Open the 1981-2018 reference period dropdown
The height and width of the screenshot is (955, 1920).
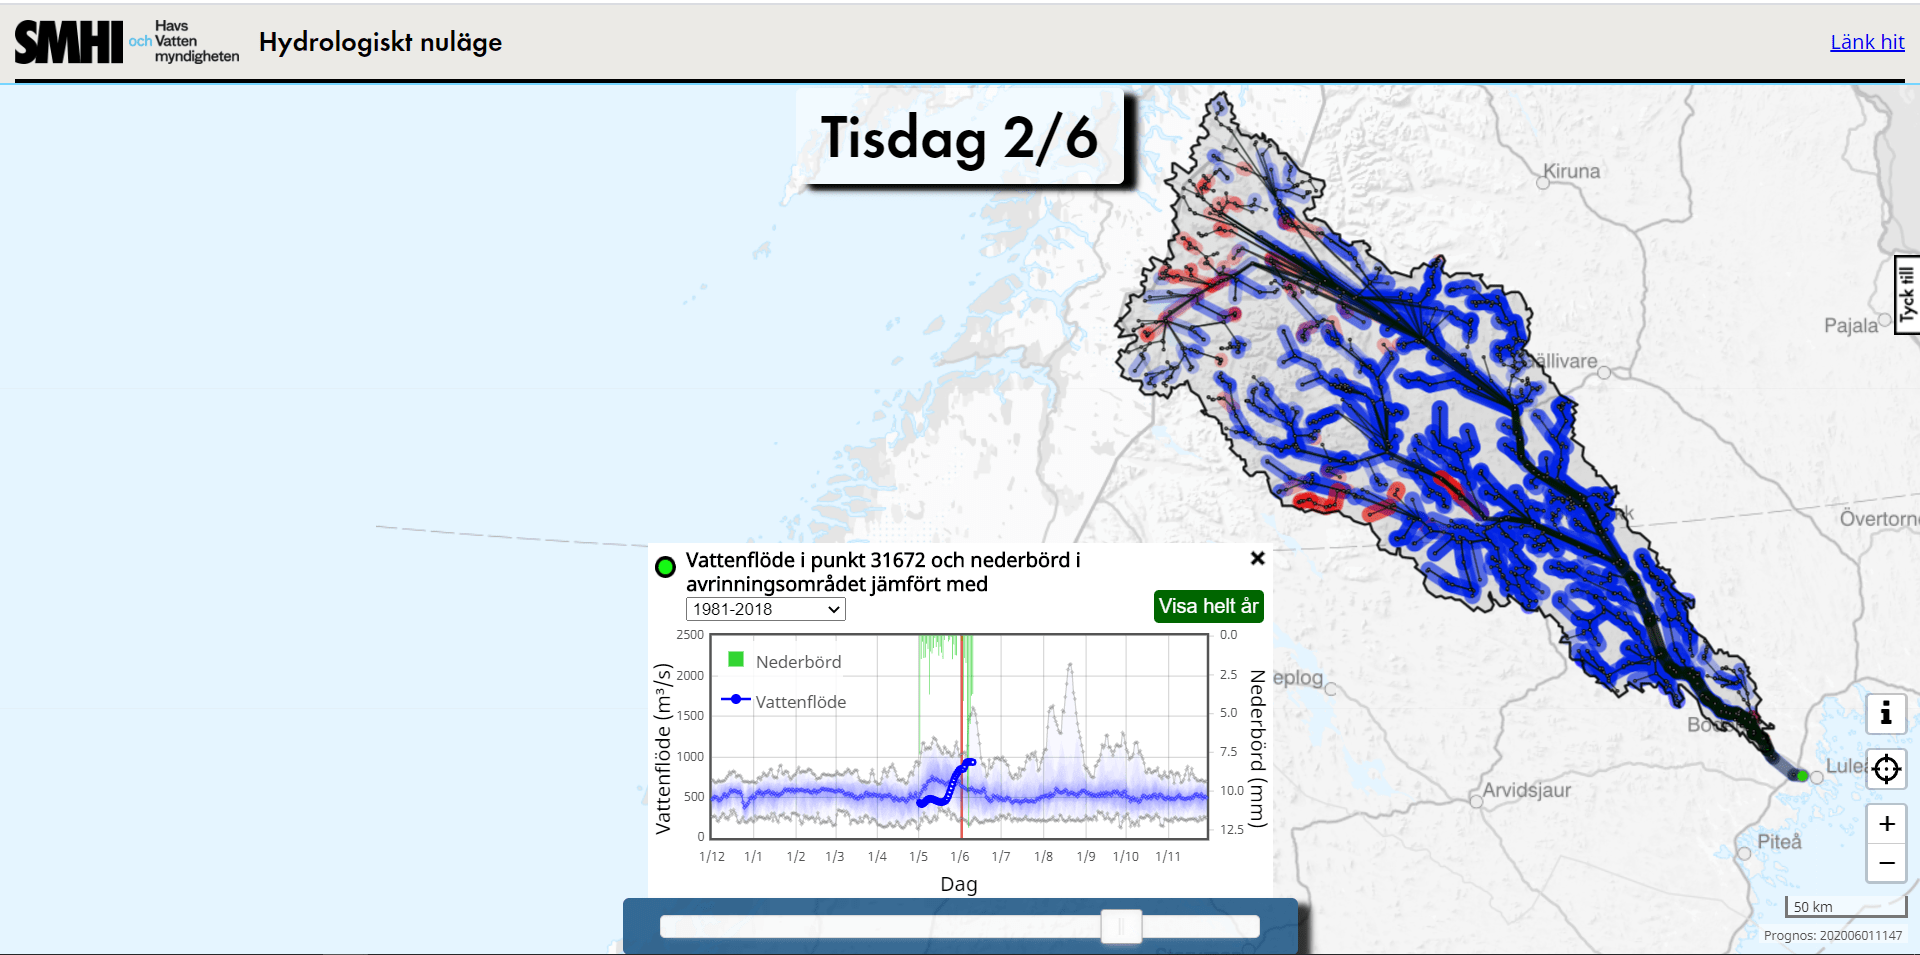[765, 609]
